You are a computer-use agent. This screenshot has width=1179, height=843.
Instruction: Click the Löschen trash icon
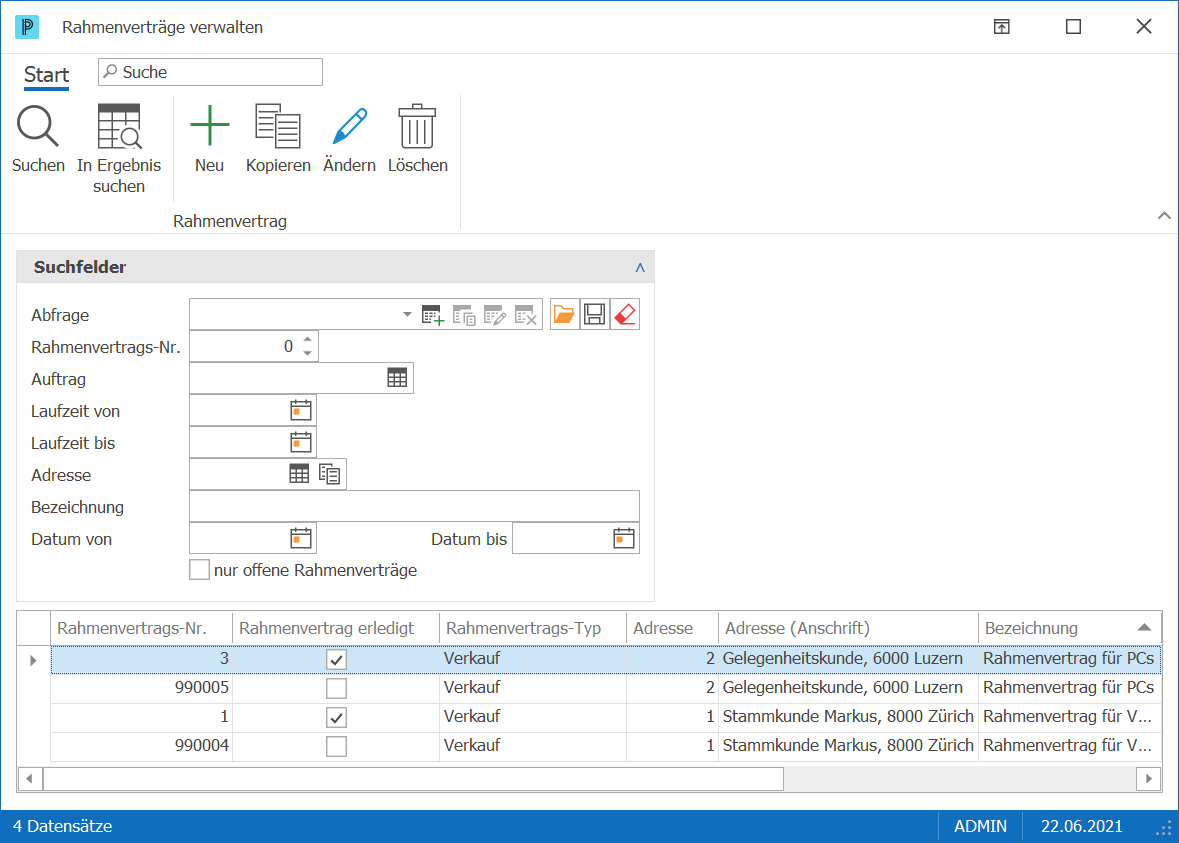[417, 126]
